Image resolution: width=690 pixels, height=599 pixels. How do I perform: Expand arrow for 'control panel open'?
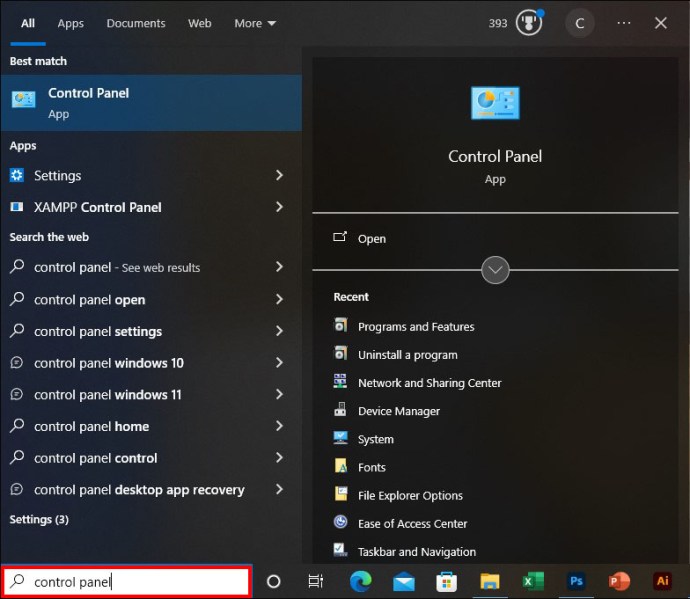(279, 299)
